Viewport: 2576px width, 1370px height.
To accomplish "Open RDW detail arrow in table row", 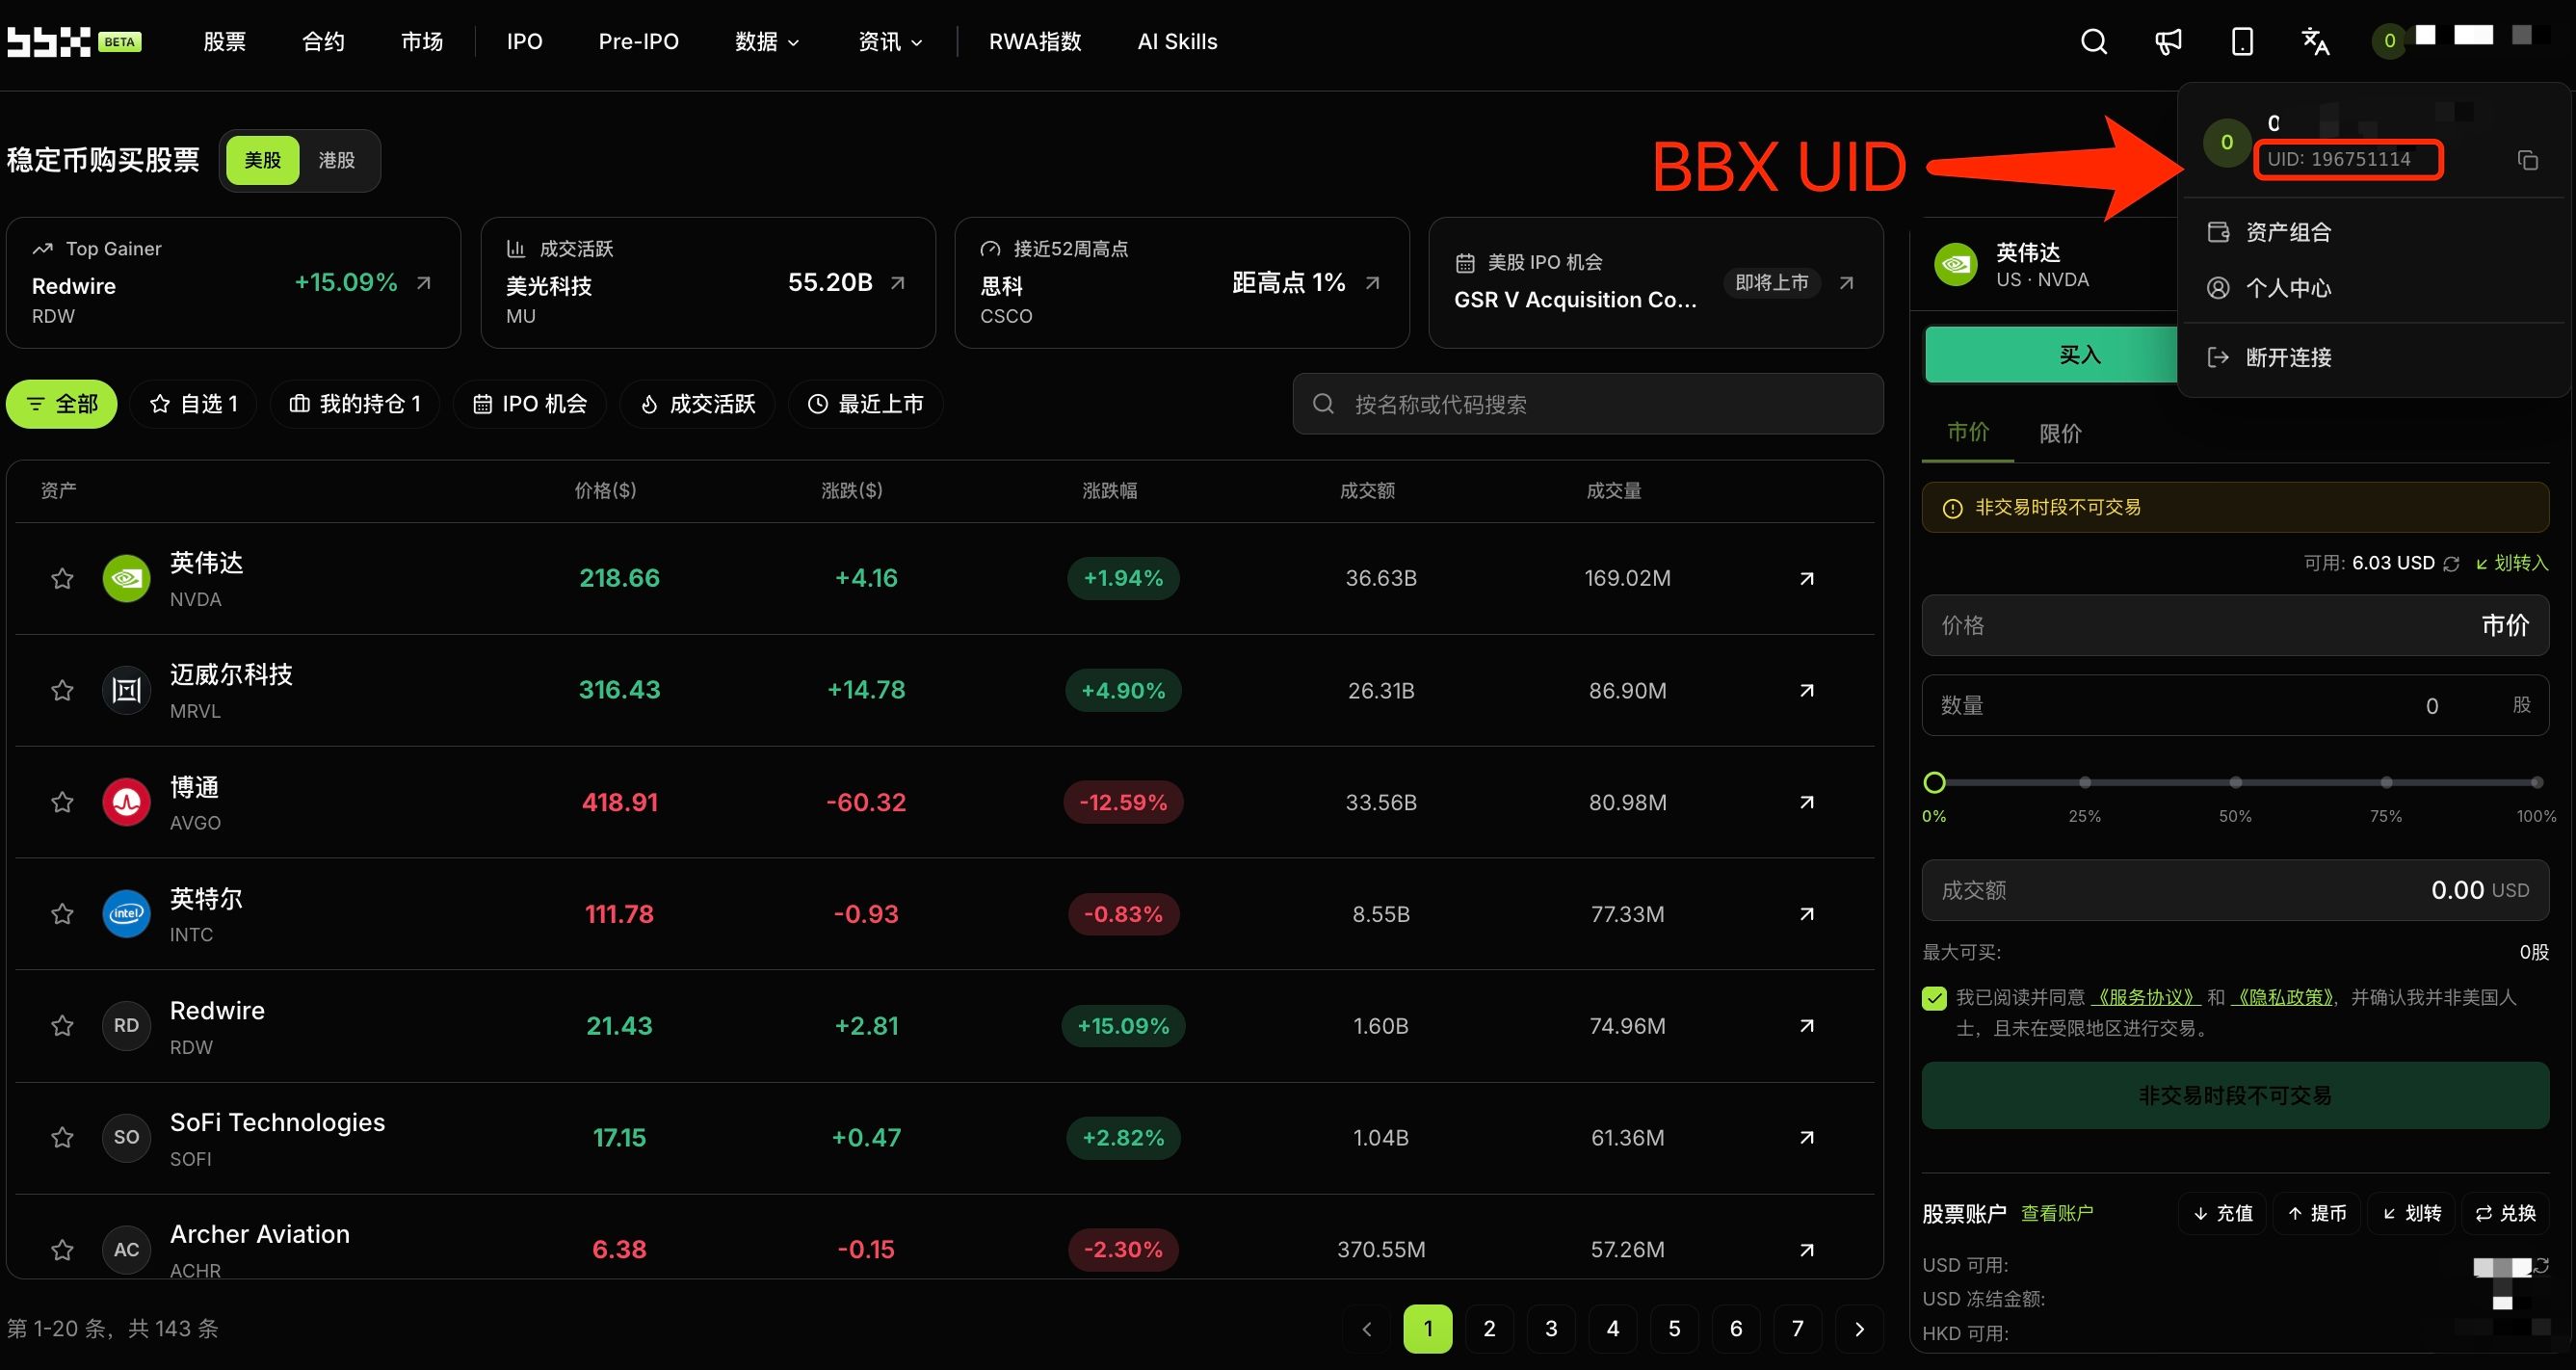I will click(1806, 1026).
